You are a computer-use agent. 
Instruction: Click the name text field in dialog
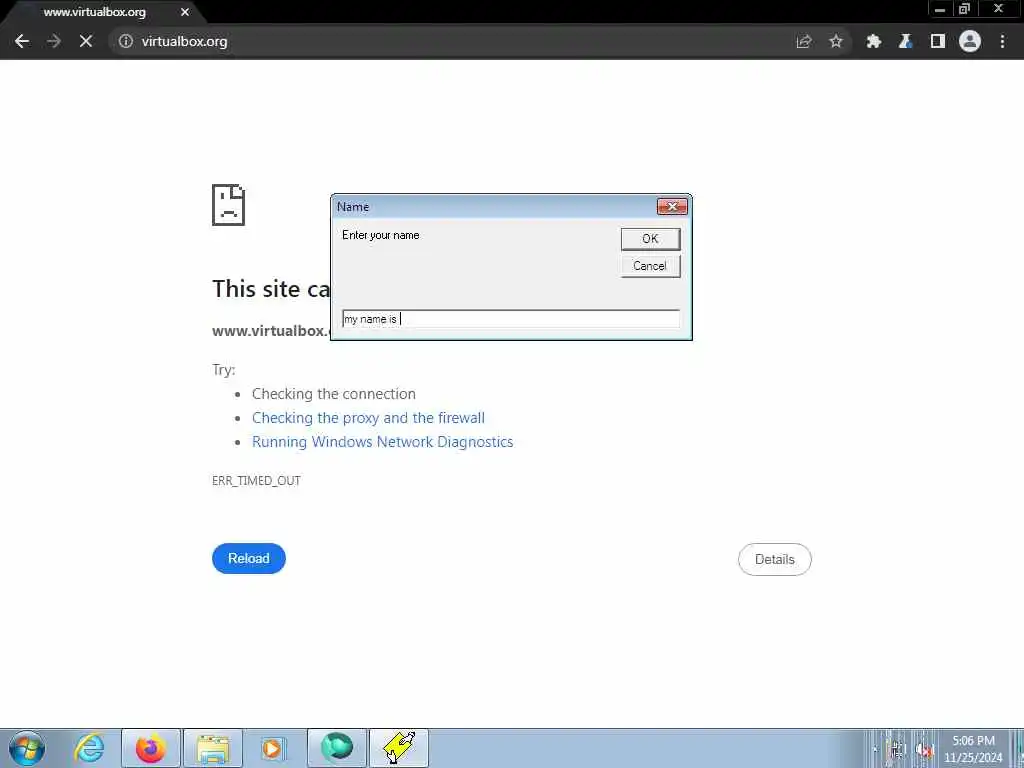(511, 319)
